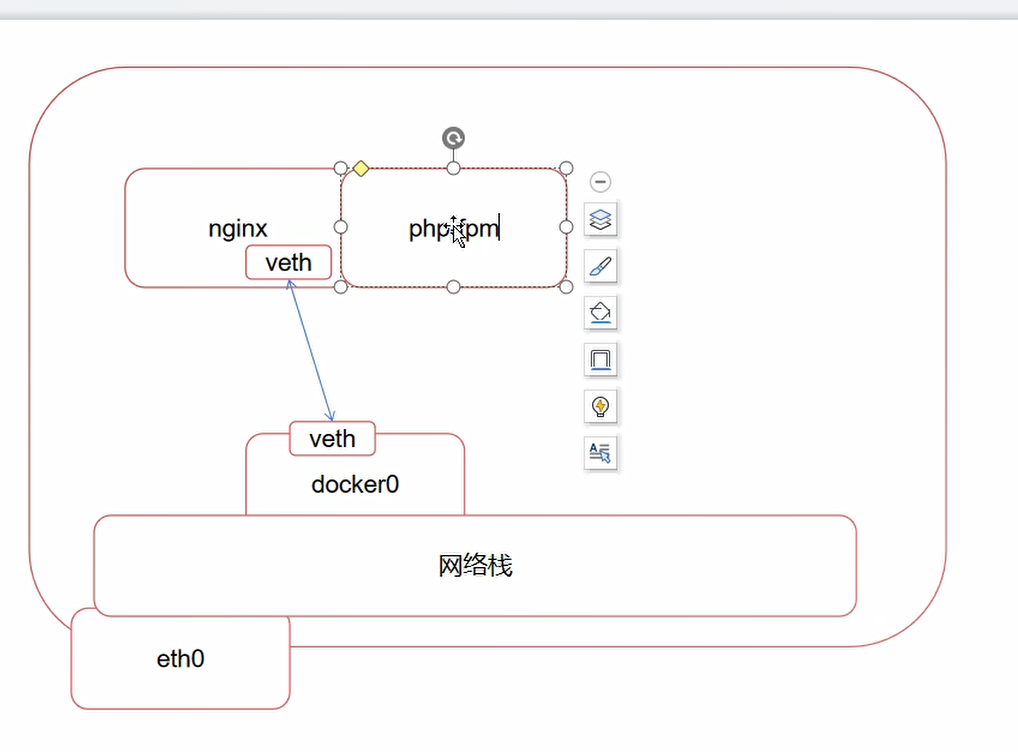Open the text selection pane icon
Viewport: 1018px width, 752px height.
pos(600,453)
